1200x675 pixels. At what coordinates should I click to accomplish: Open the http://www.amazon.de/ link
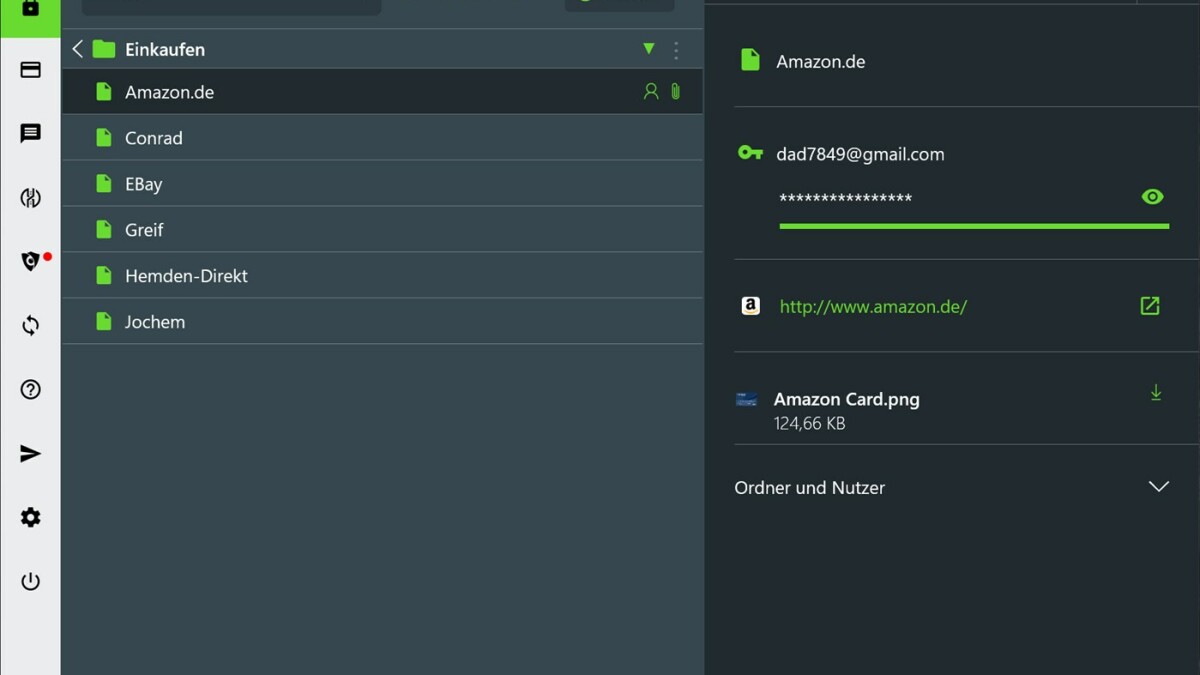[x=872, y=306]
